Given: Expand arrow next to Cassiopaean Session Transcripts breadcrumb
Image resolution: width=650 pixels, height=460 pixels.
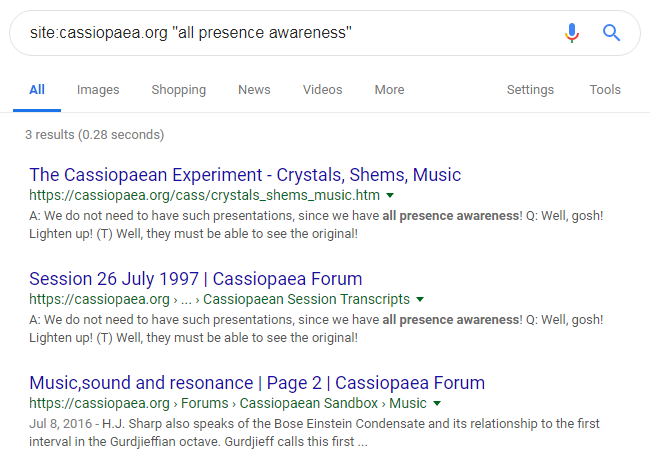Looking at the screenshot, I should pyautogui.click(x=420, y=299).
